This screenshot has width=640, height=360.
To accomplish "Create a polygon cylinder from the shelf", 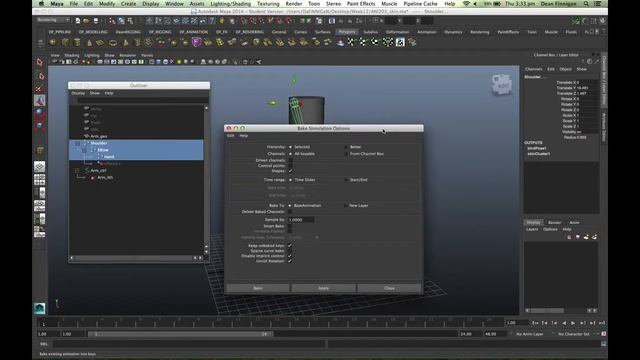I will [77, 42].
